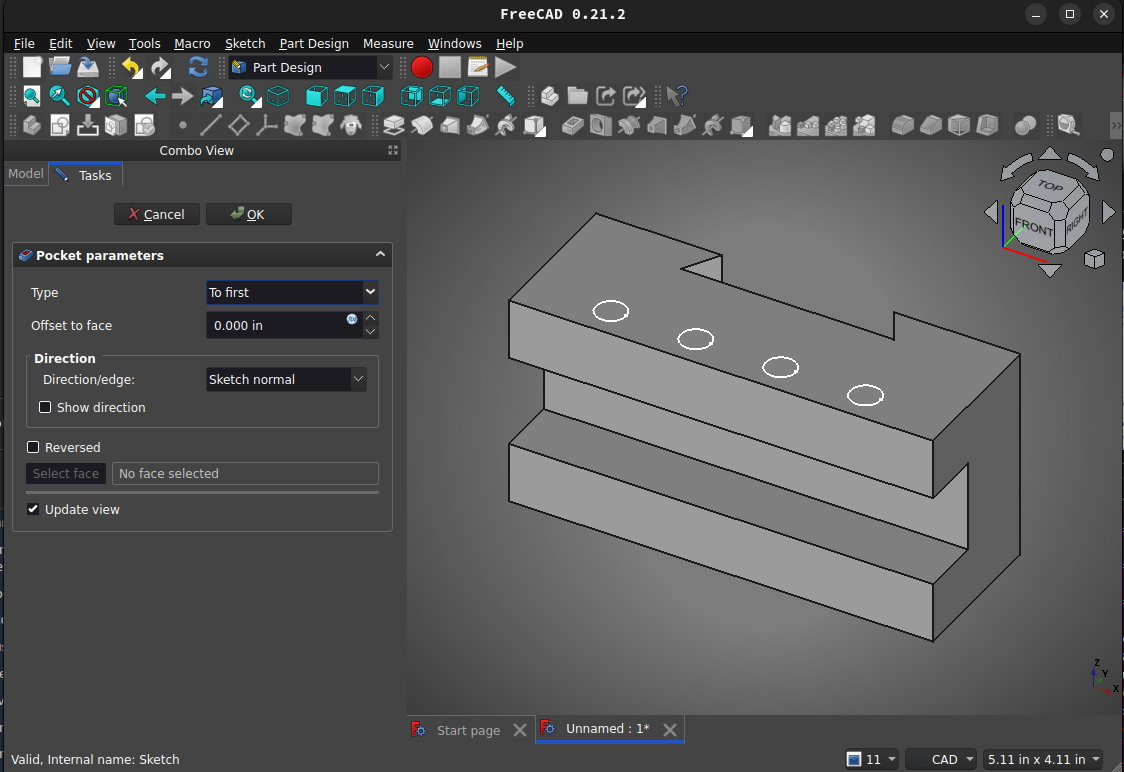Open the Macro menu

pos(192,44)
